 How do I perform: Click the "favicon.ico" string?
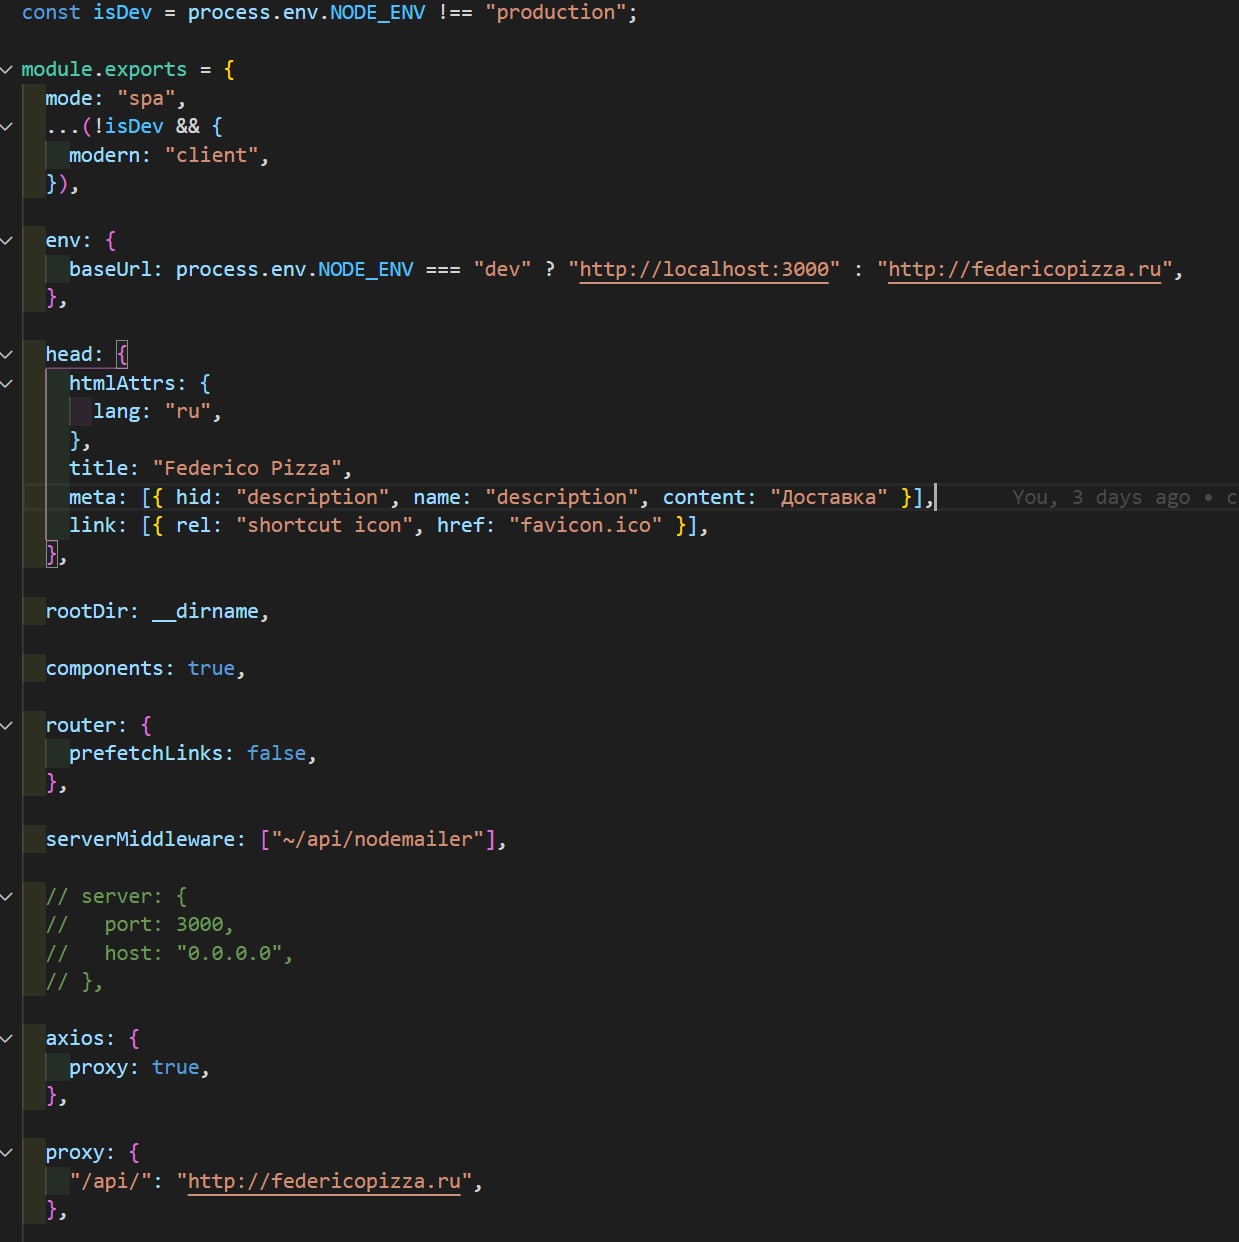(x=585, y=525)
